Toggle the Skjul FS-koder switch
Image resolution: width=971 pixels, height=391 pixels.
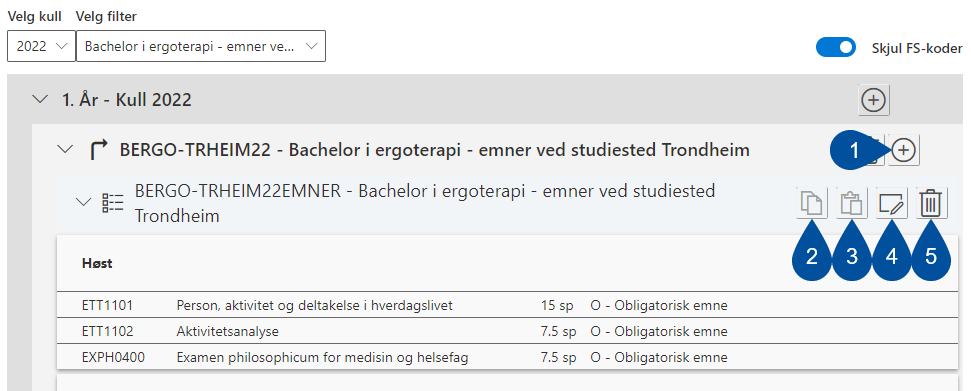tap(835, 47)
